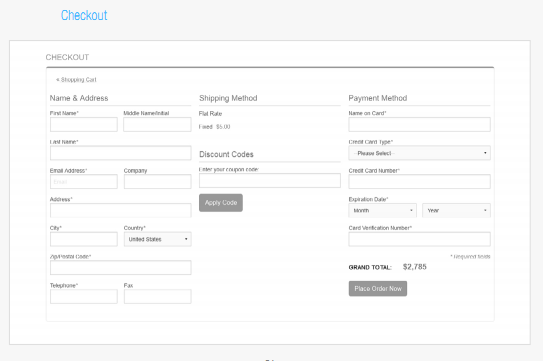Click the Zip/Postal Code field

121,268
